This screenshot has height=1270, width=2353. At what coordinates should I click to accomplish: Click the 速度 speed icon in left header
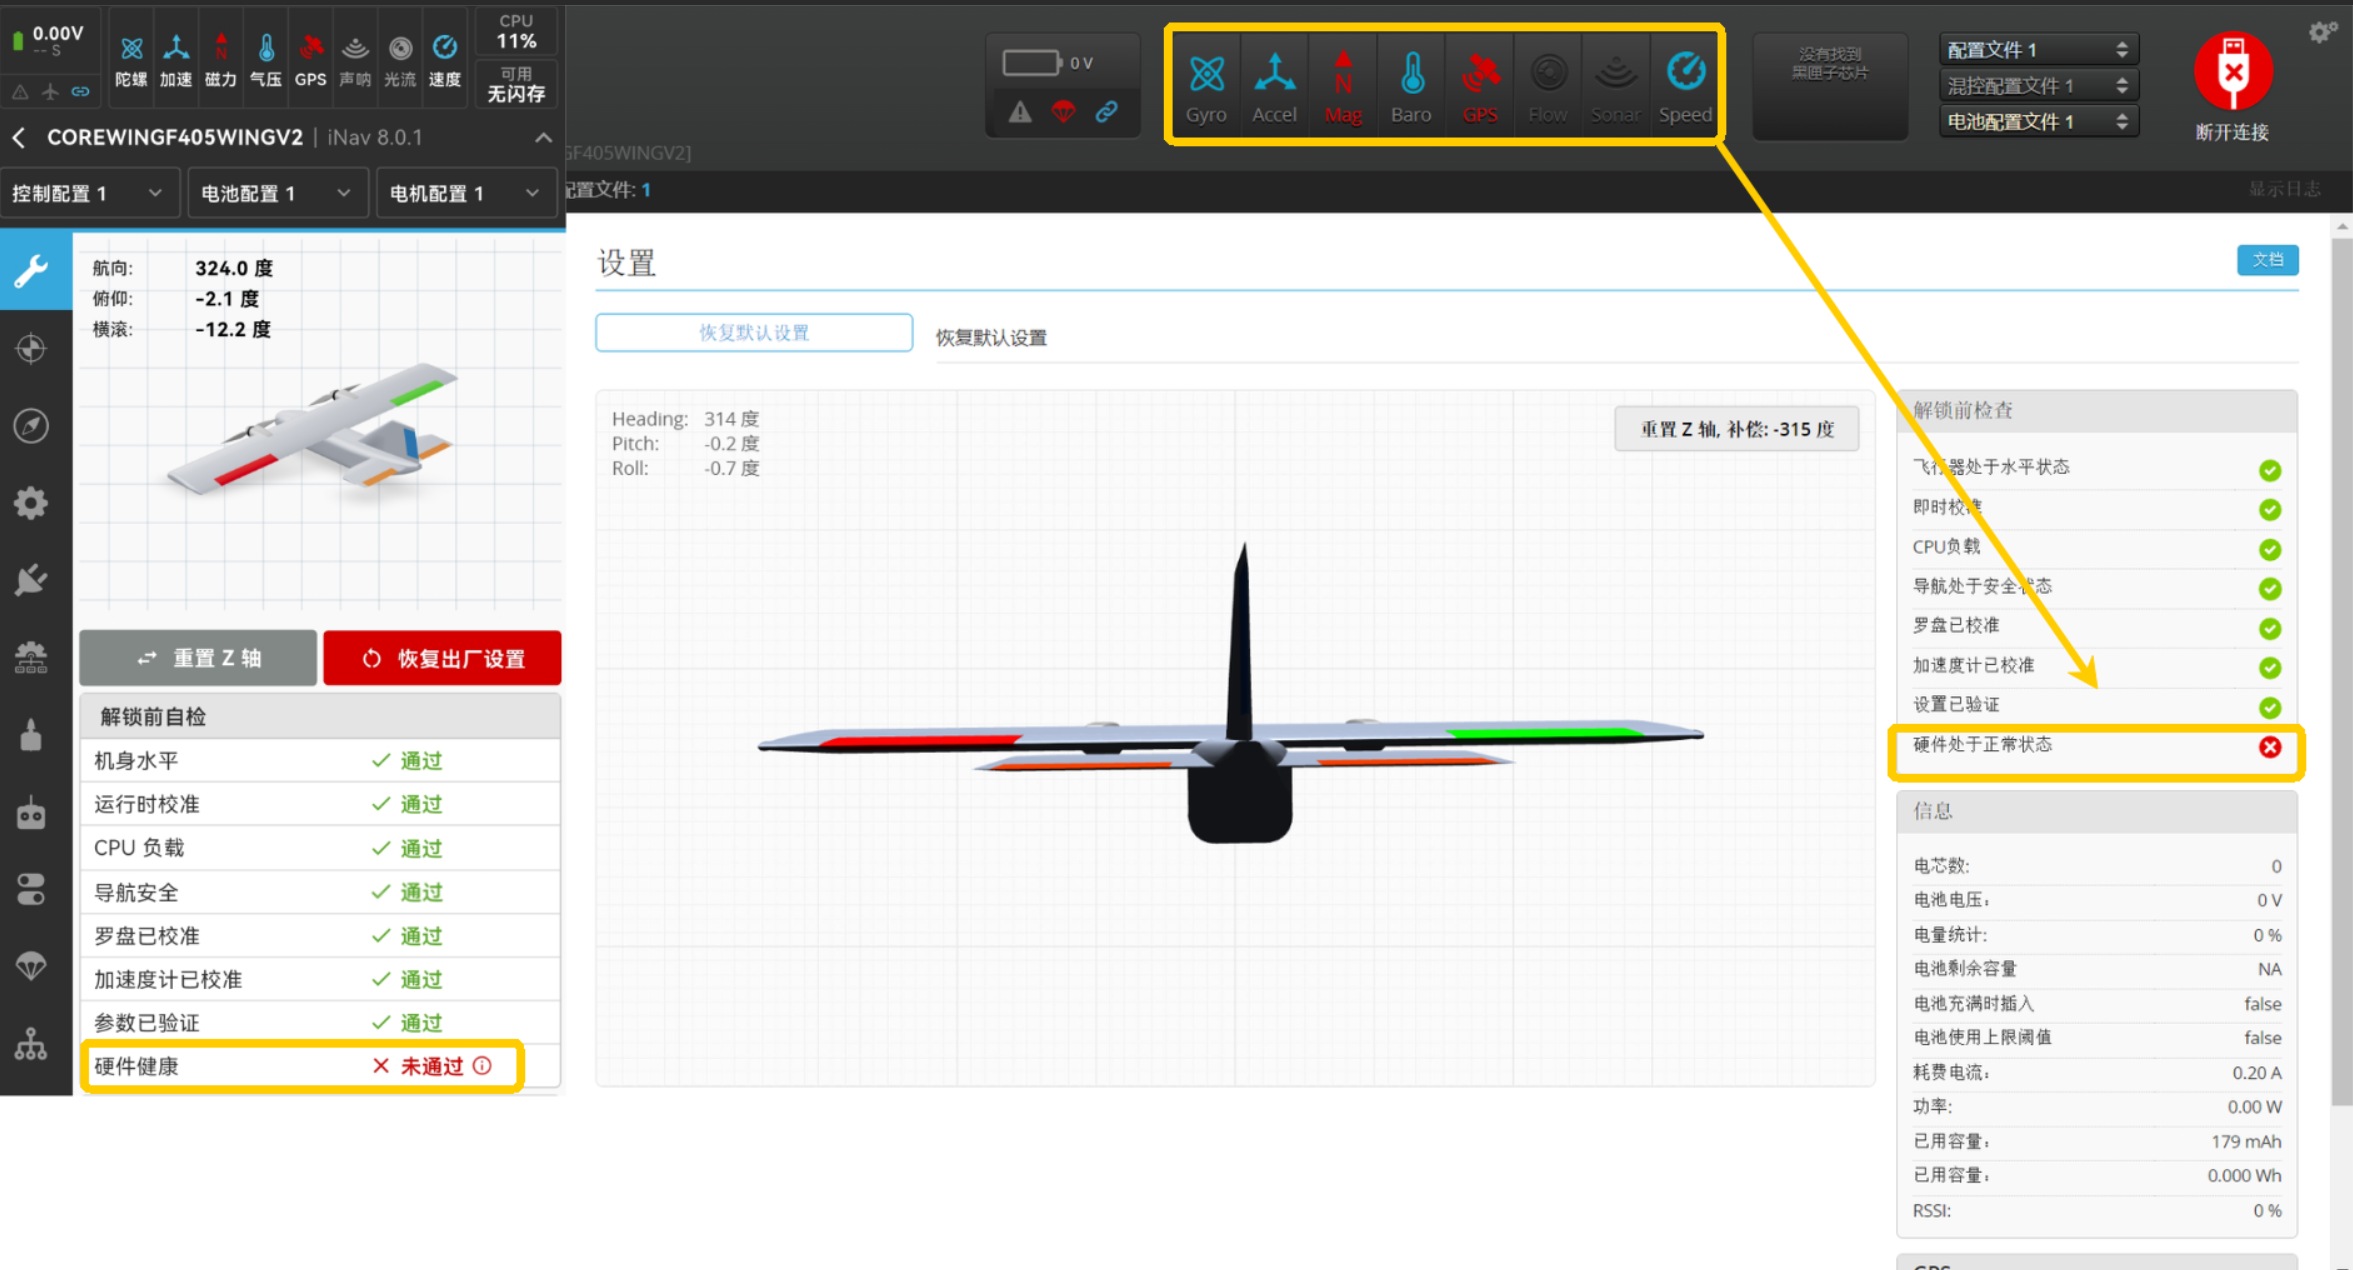[x=445, y=59]
